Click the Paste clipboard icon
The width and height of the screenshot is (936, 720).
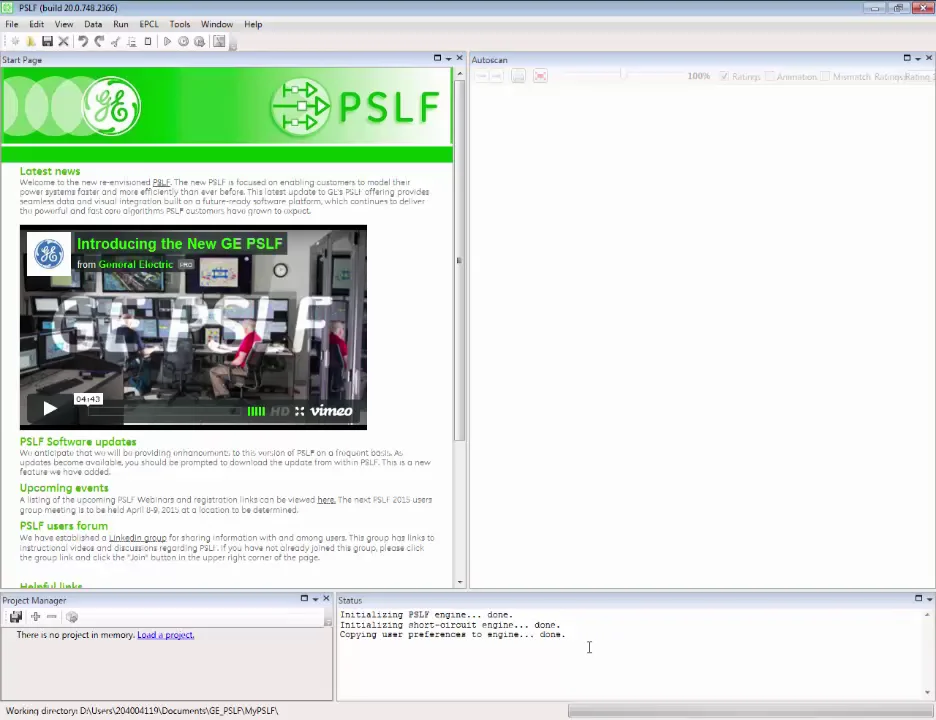click(x=147, y=41)
